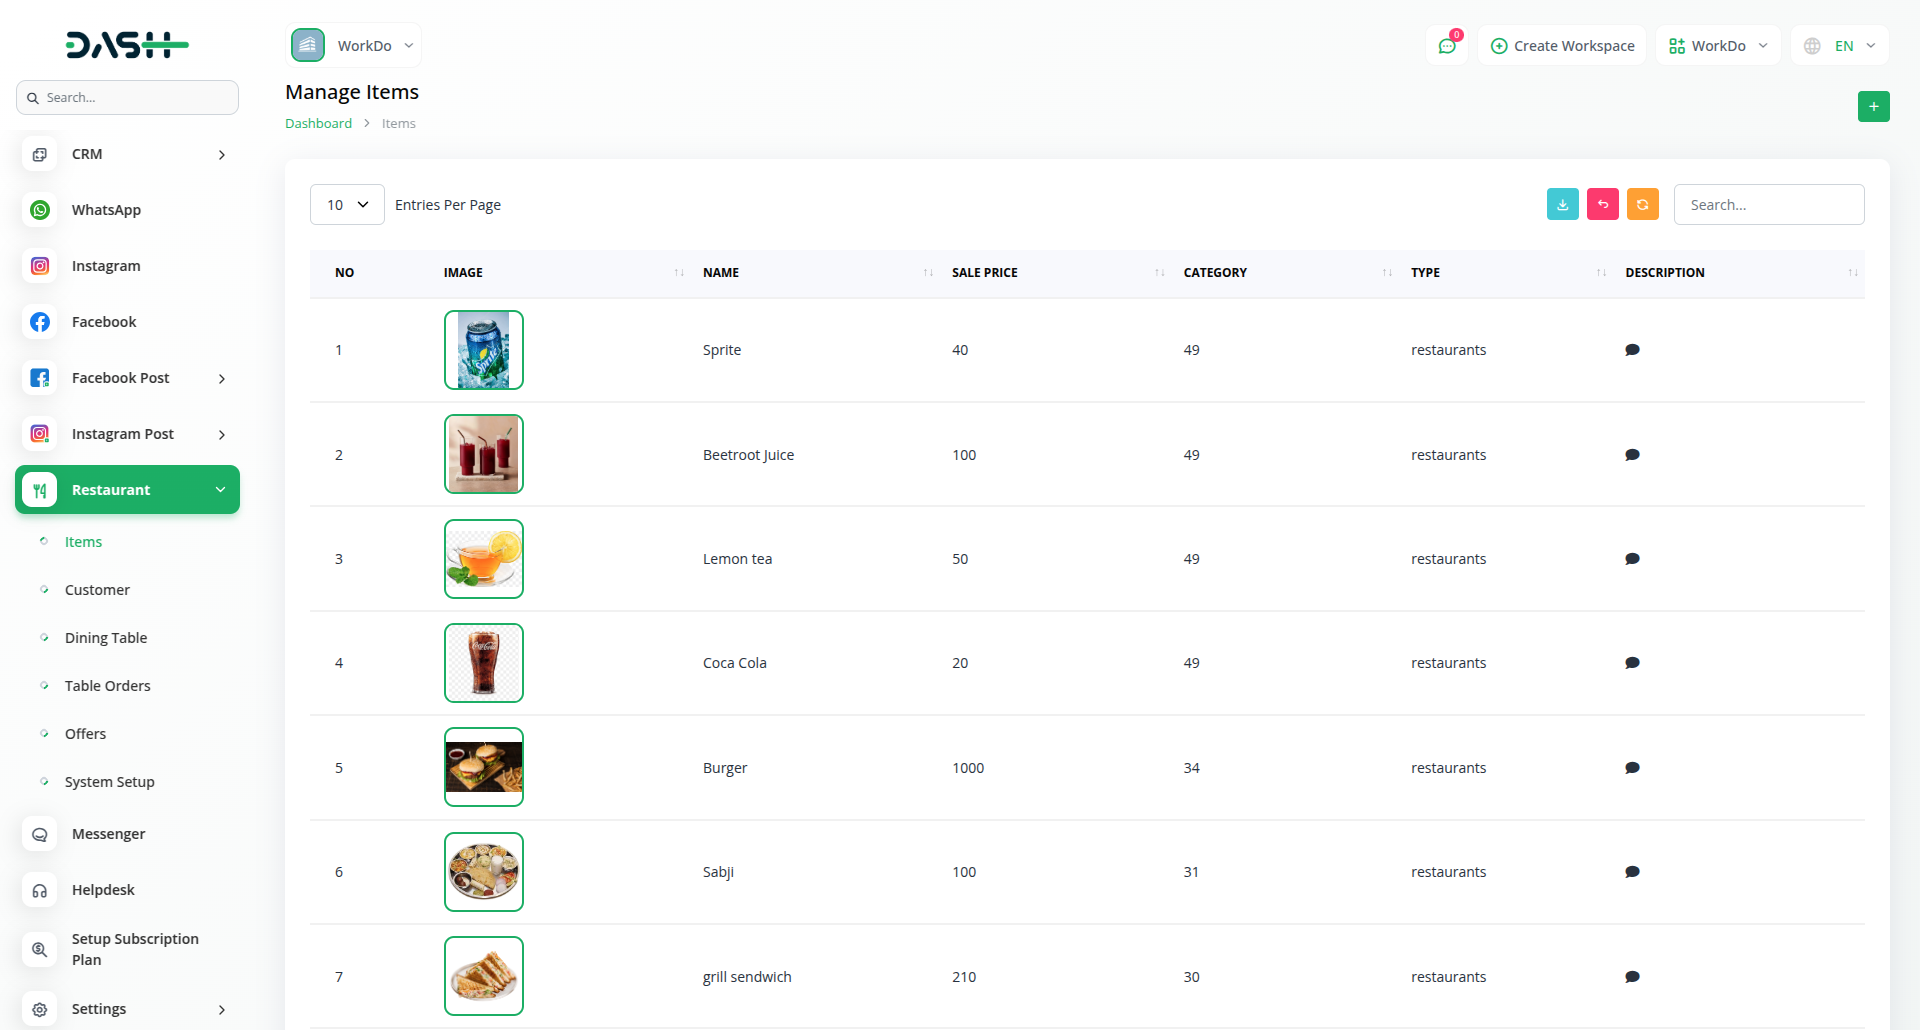Open Dining Table submenu item
Image resolution: width=1920 pixels, height=1030 pixels.
(106, 638)
